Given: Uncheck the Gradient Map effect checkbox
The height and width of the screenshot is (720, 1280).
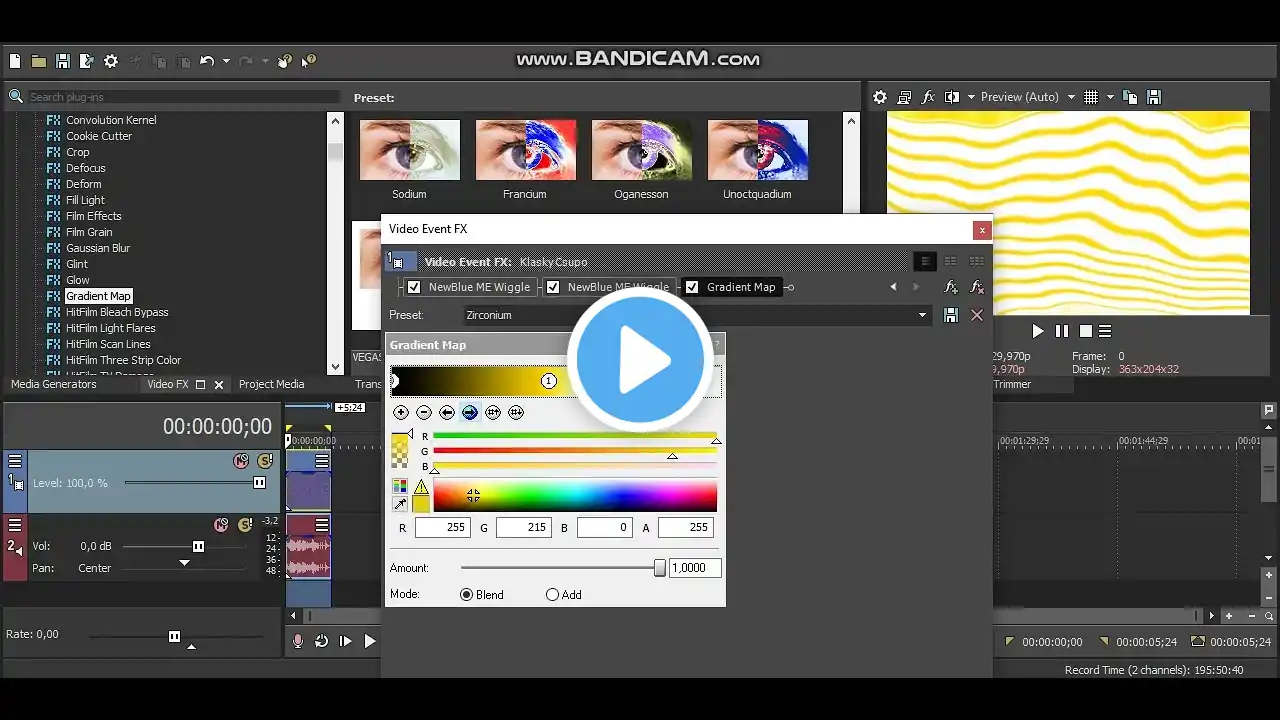Looking at the screenshot, I should click(692, 287).
